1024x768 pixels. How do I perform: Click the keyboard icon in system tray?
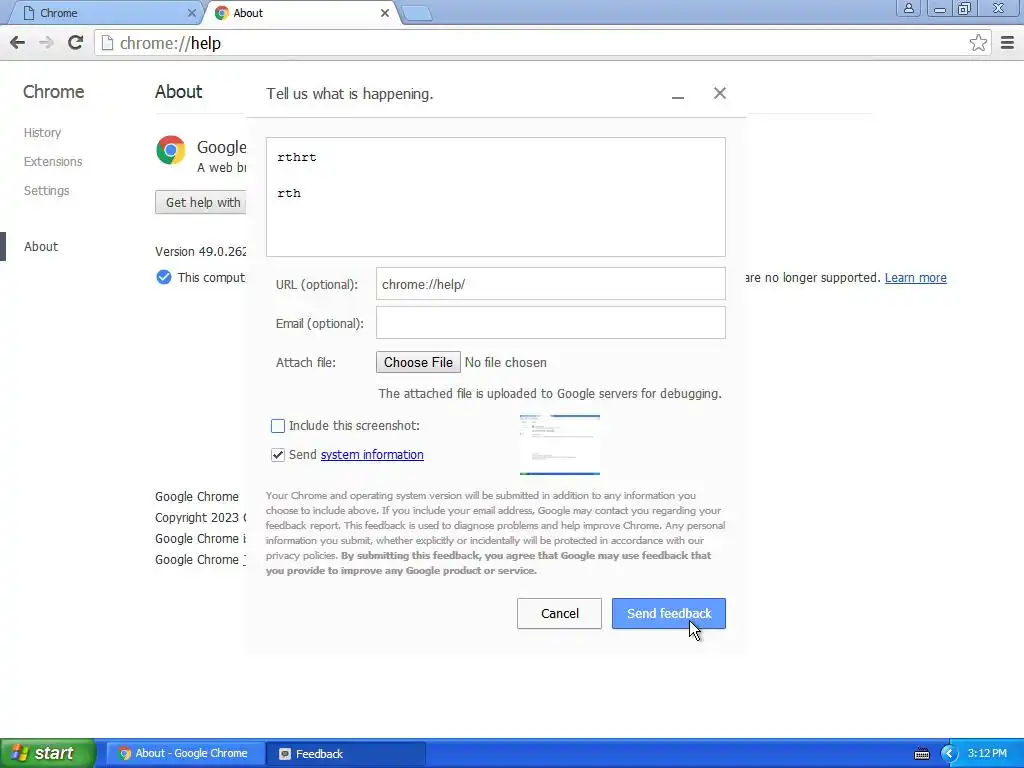pyautogui.click(x=921, y=754)
